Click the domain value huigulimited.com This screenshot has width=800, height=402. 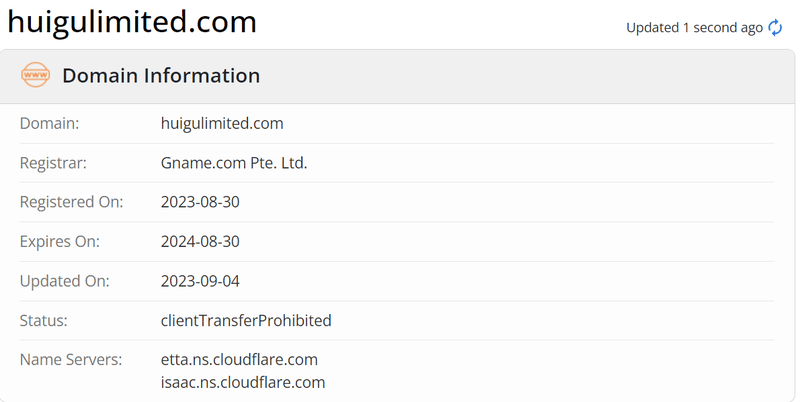click(222, 123)
